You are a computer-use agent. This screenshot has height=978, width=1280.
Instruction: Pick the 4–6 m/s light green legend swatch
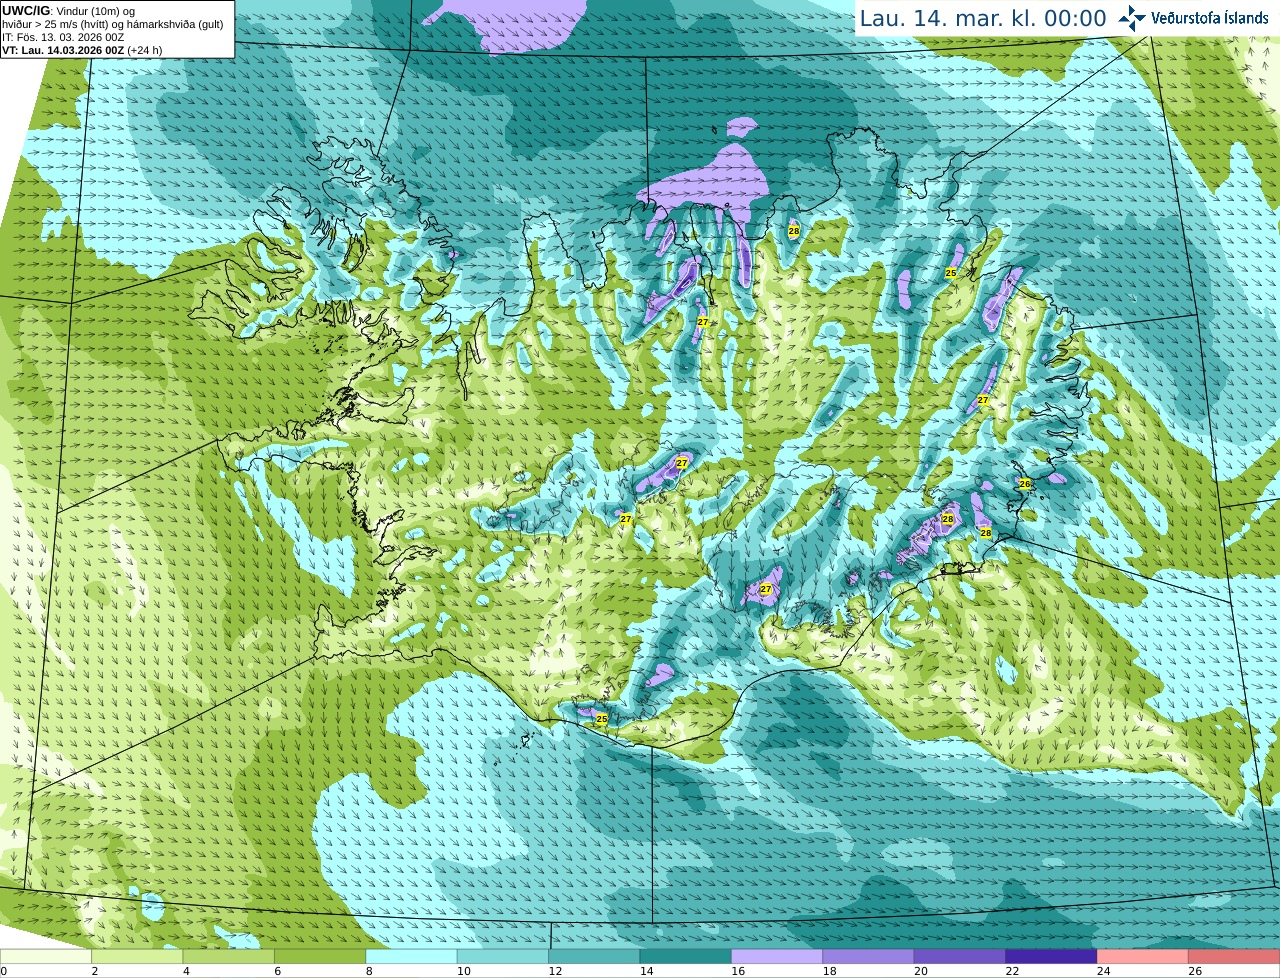point(229,956)
